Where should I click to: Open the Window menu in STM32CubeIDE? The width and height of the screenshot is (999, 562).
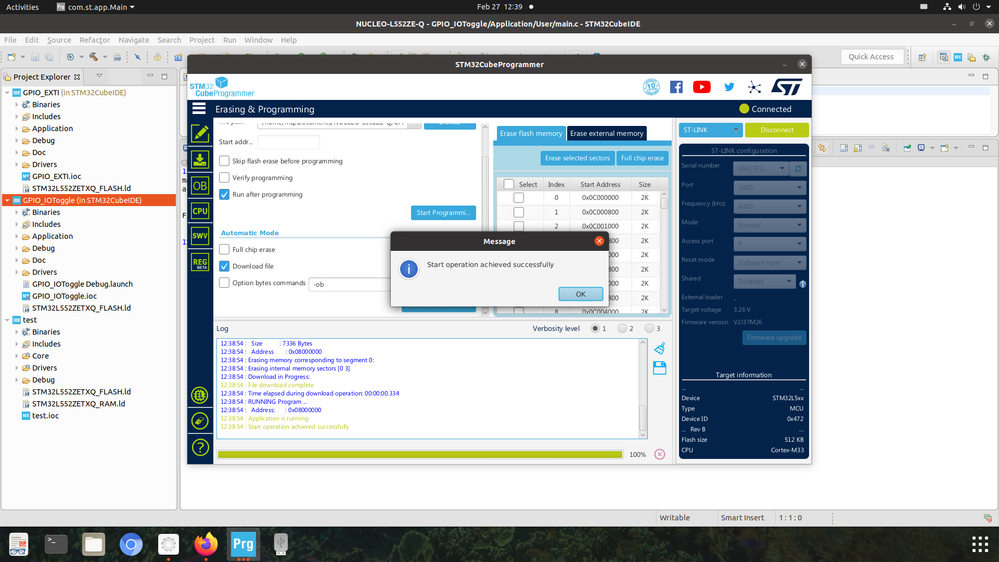click(258, 40)
